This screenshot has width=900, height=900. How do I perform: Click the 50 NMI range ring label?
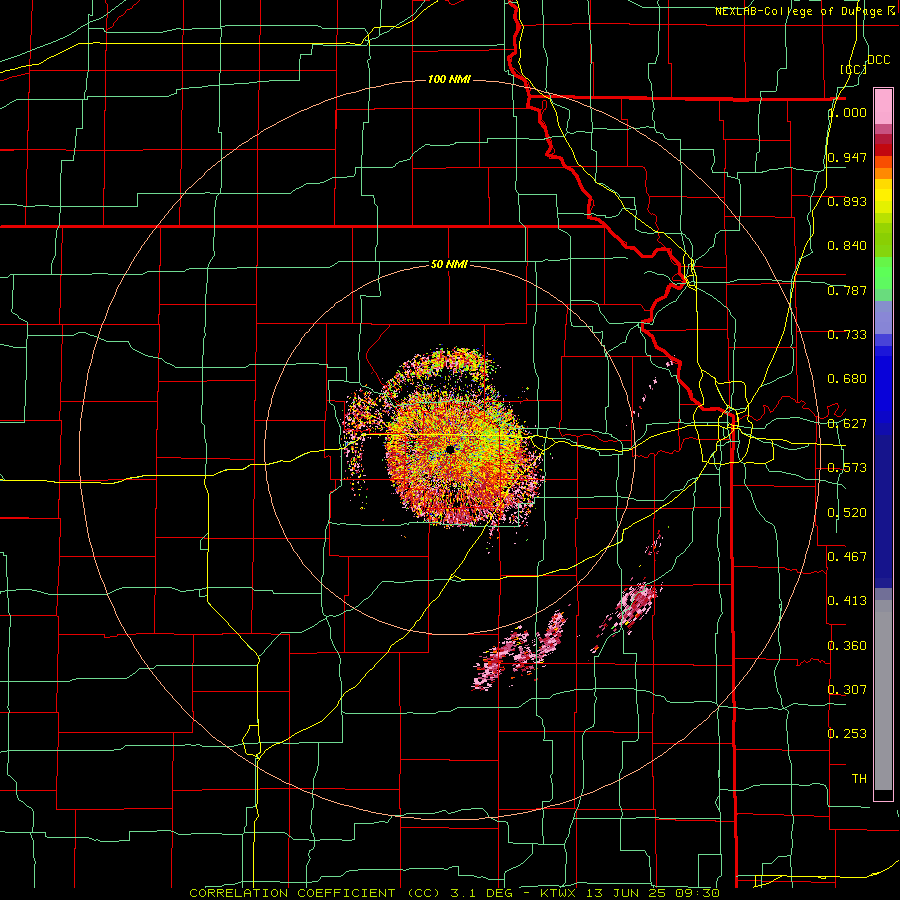point(449,264)
